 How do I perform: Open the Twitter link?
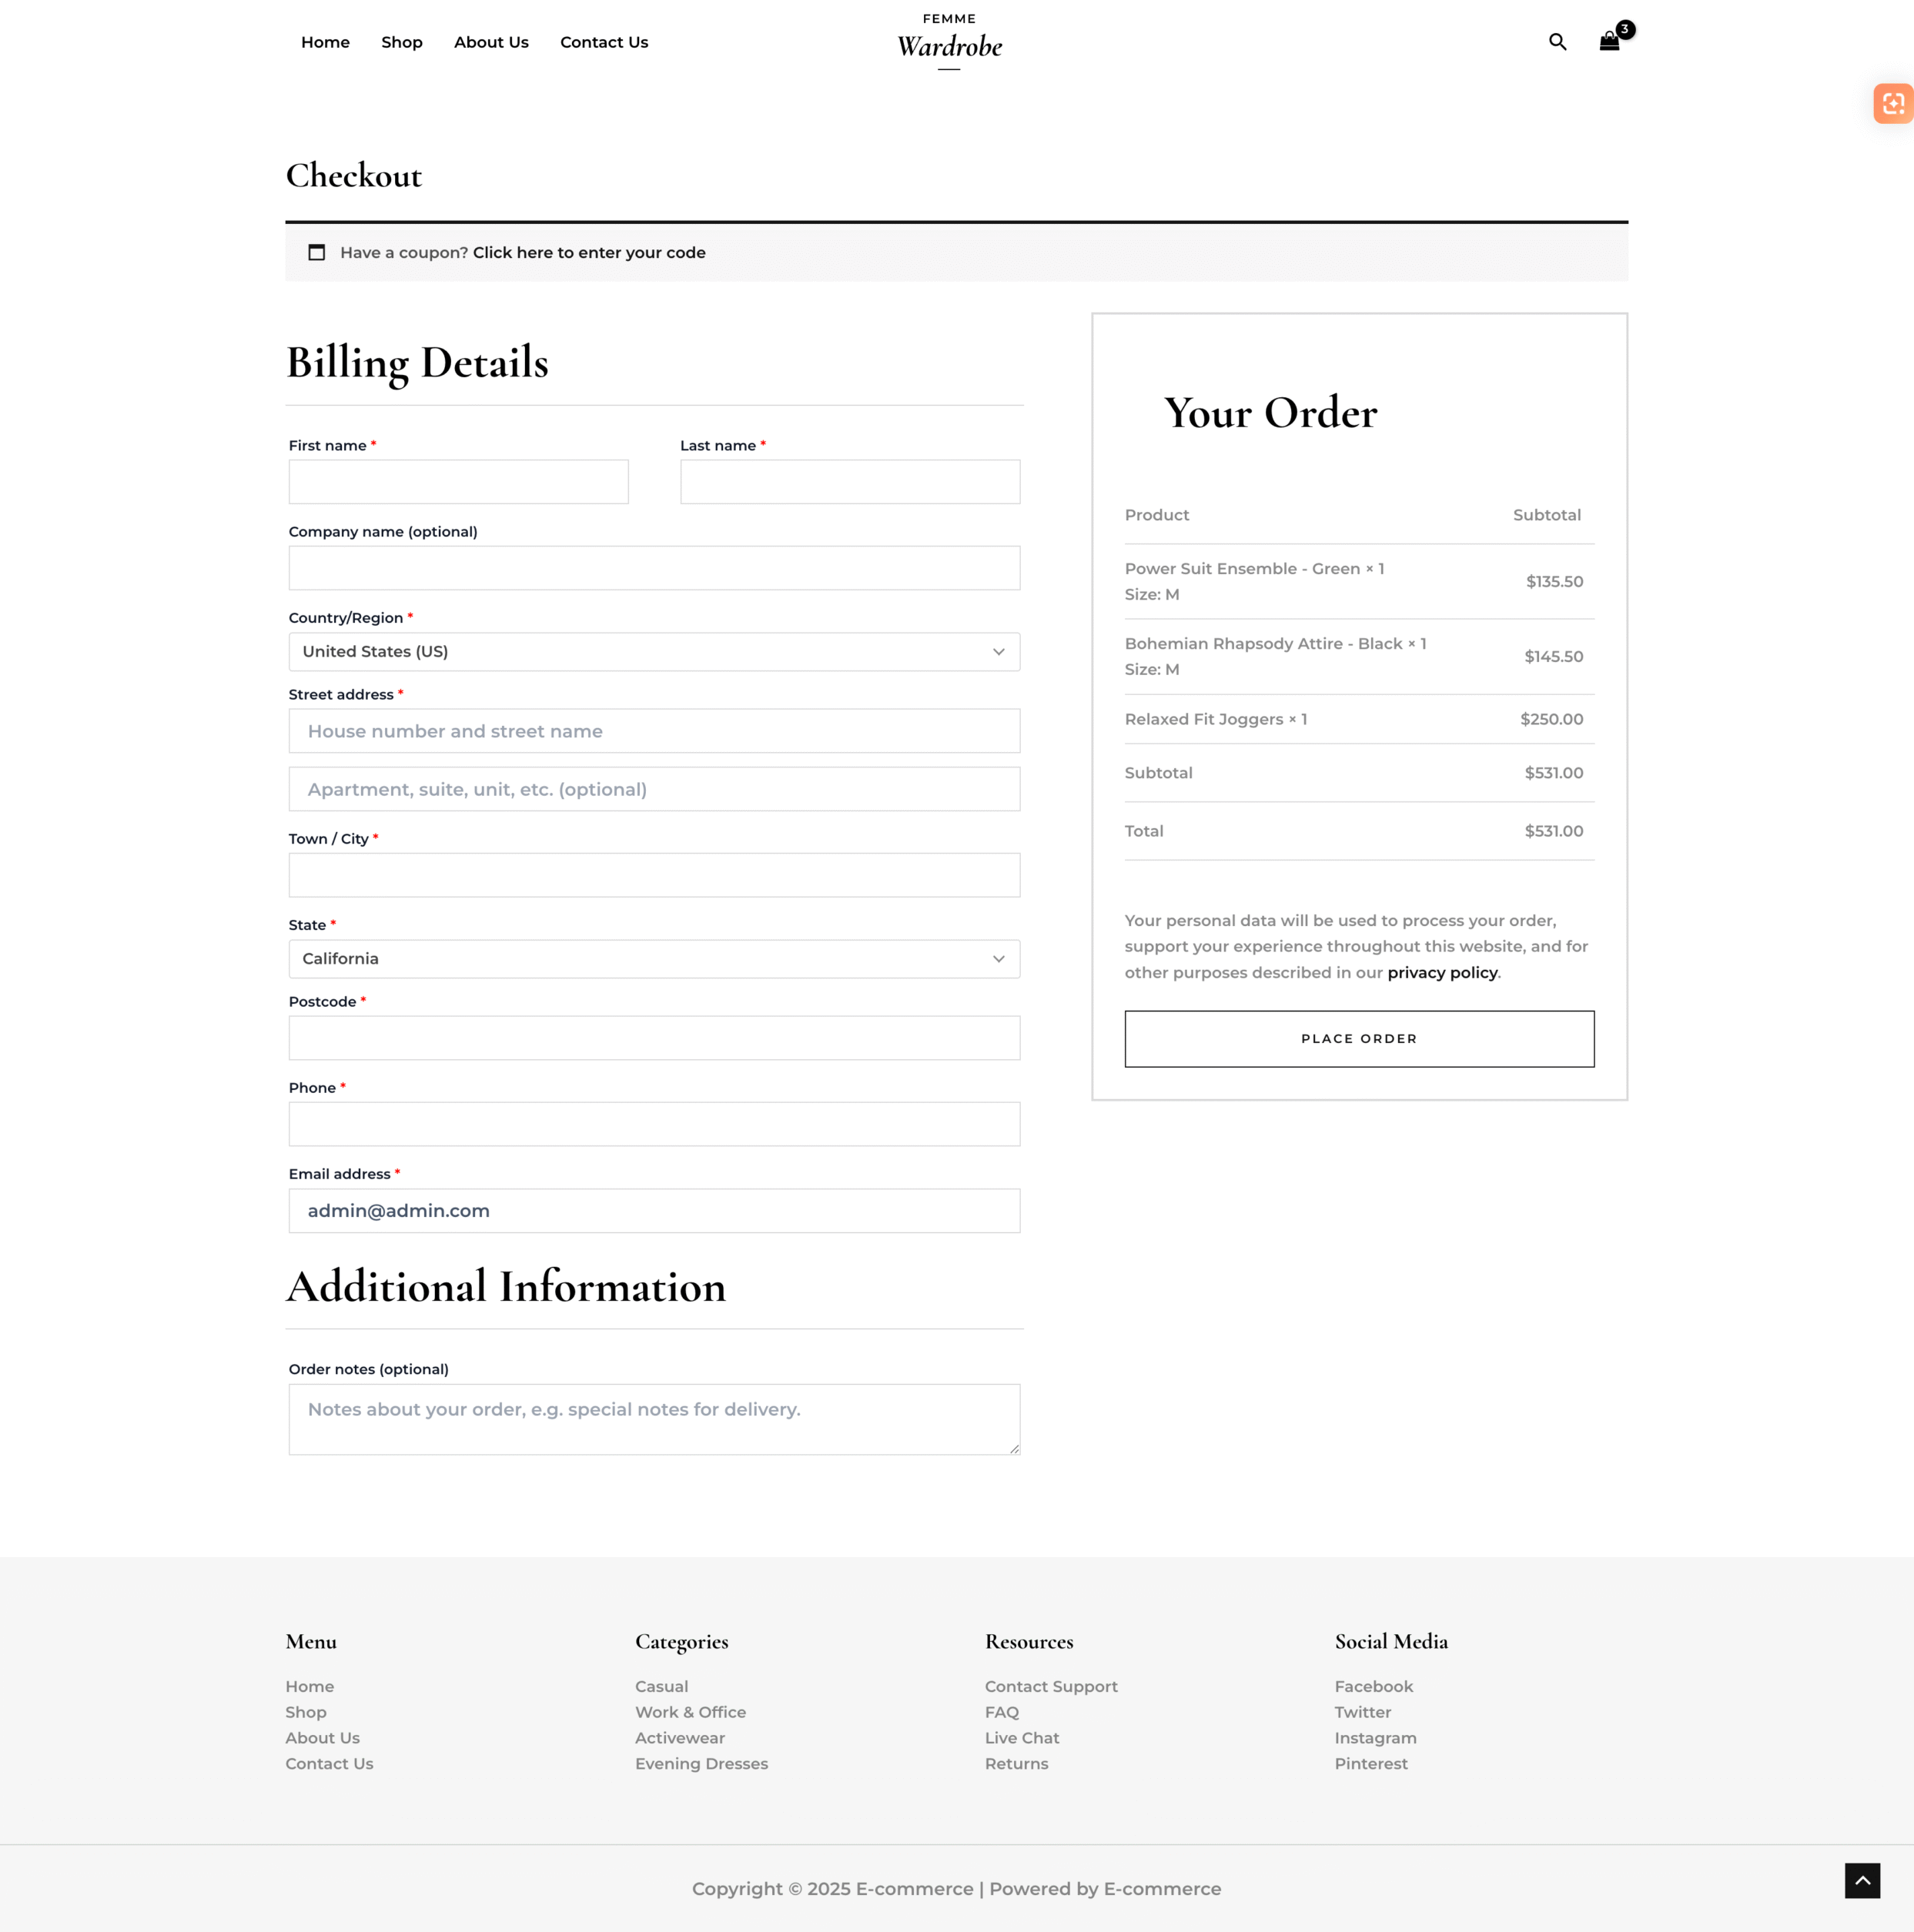(1363, 1712)
